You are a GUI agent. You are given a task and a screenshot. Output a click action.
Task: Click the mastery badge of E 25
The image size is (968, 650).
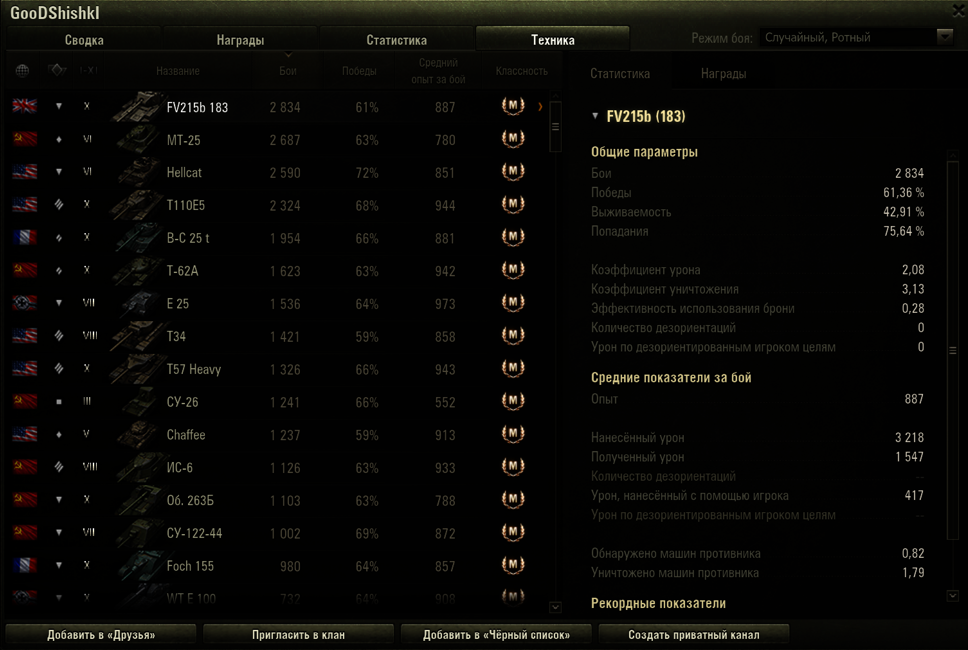coord(513,302)
